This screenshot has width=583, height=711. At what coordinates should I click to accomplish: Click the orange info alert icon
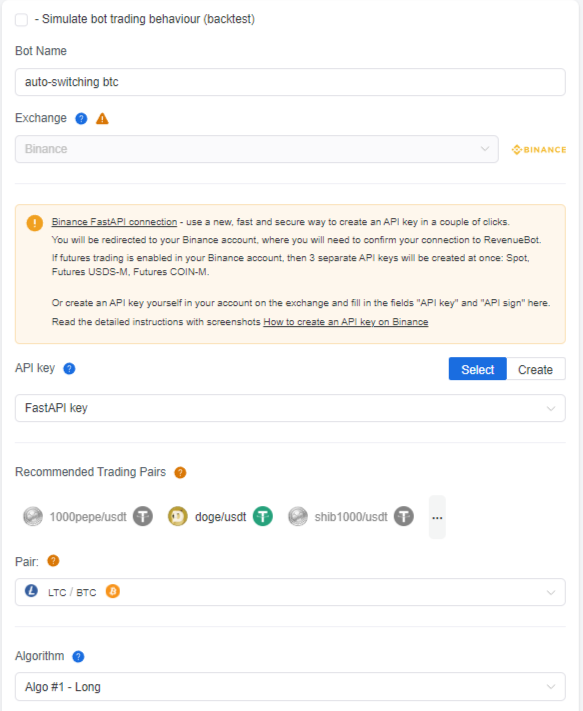(35, 223)
